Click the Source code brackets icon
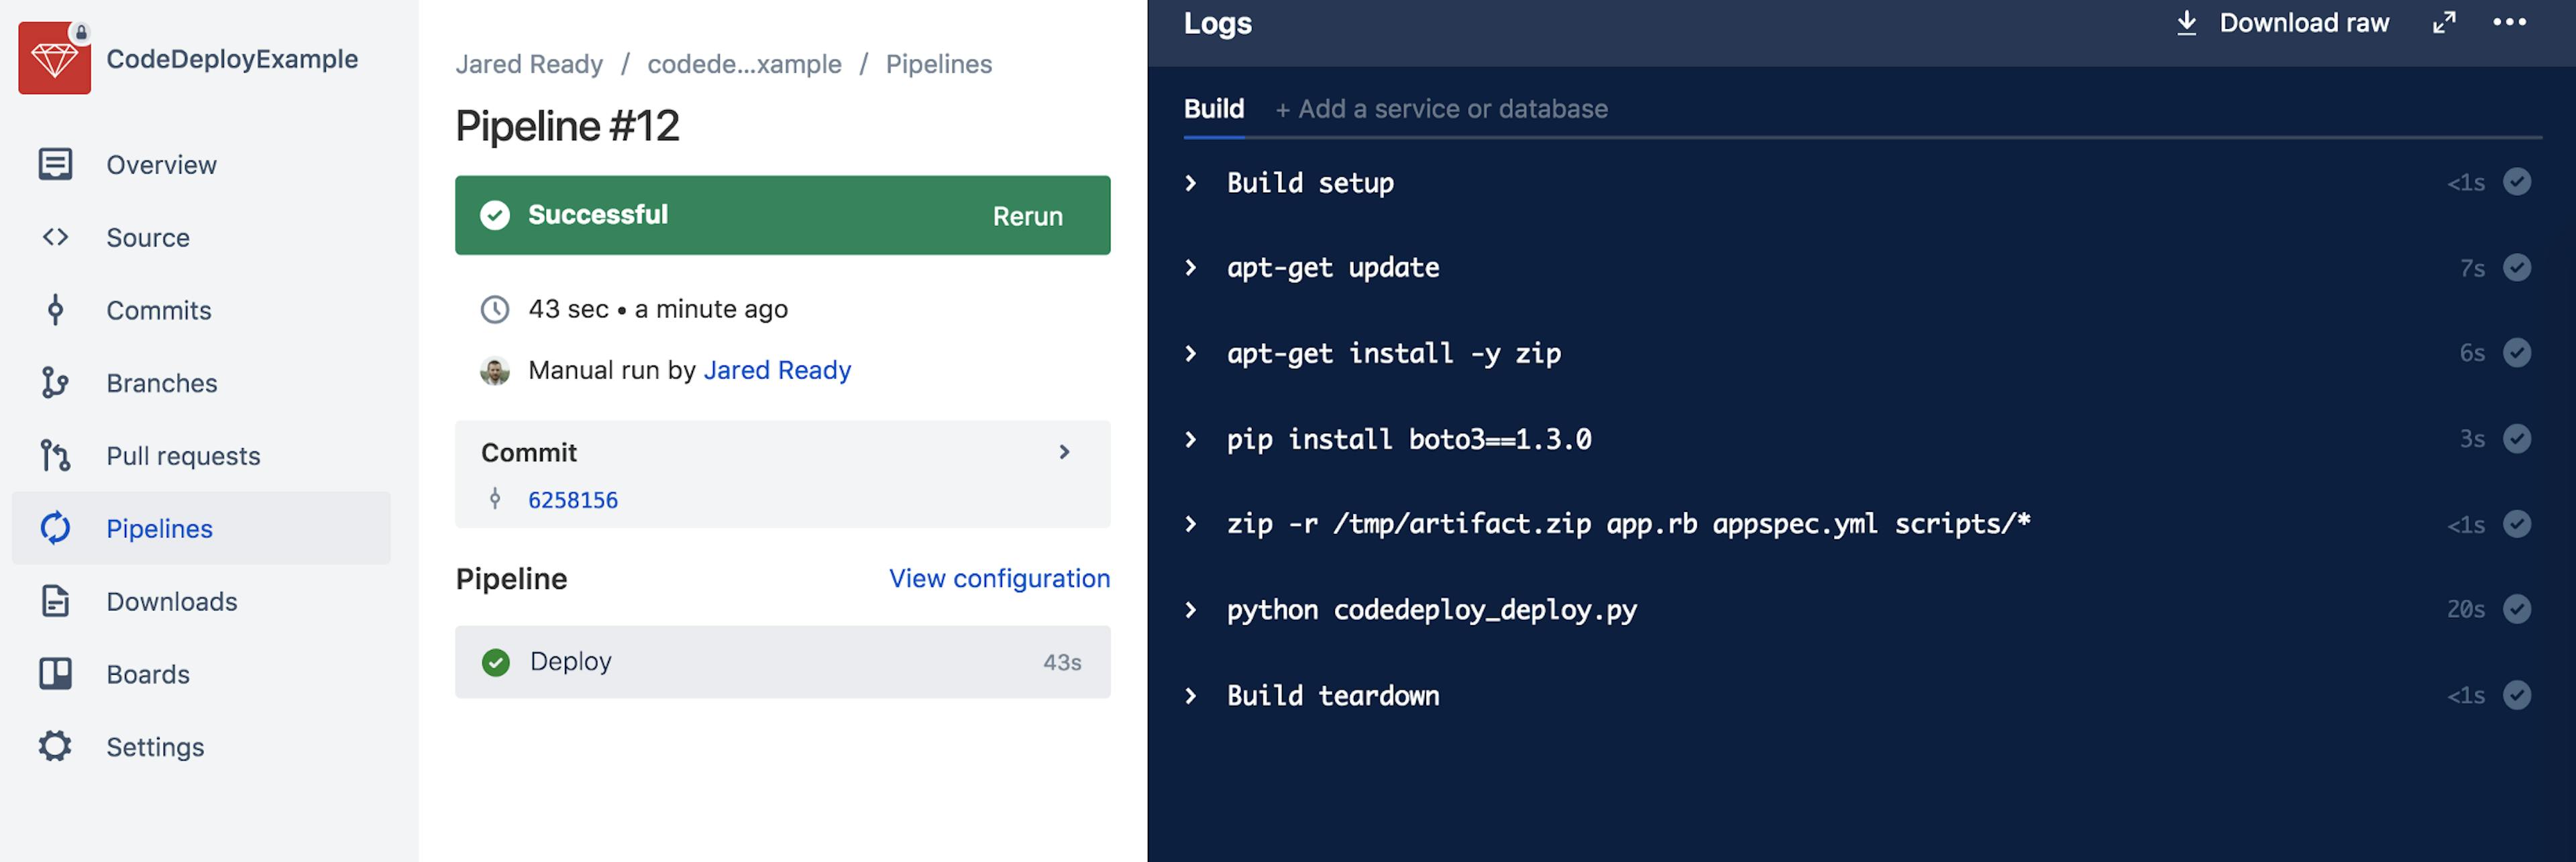 (55, 237)
